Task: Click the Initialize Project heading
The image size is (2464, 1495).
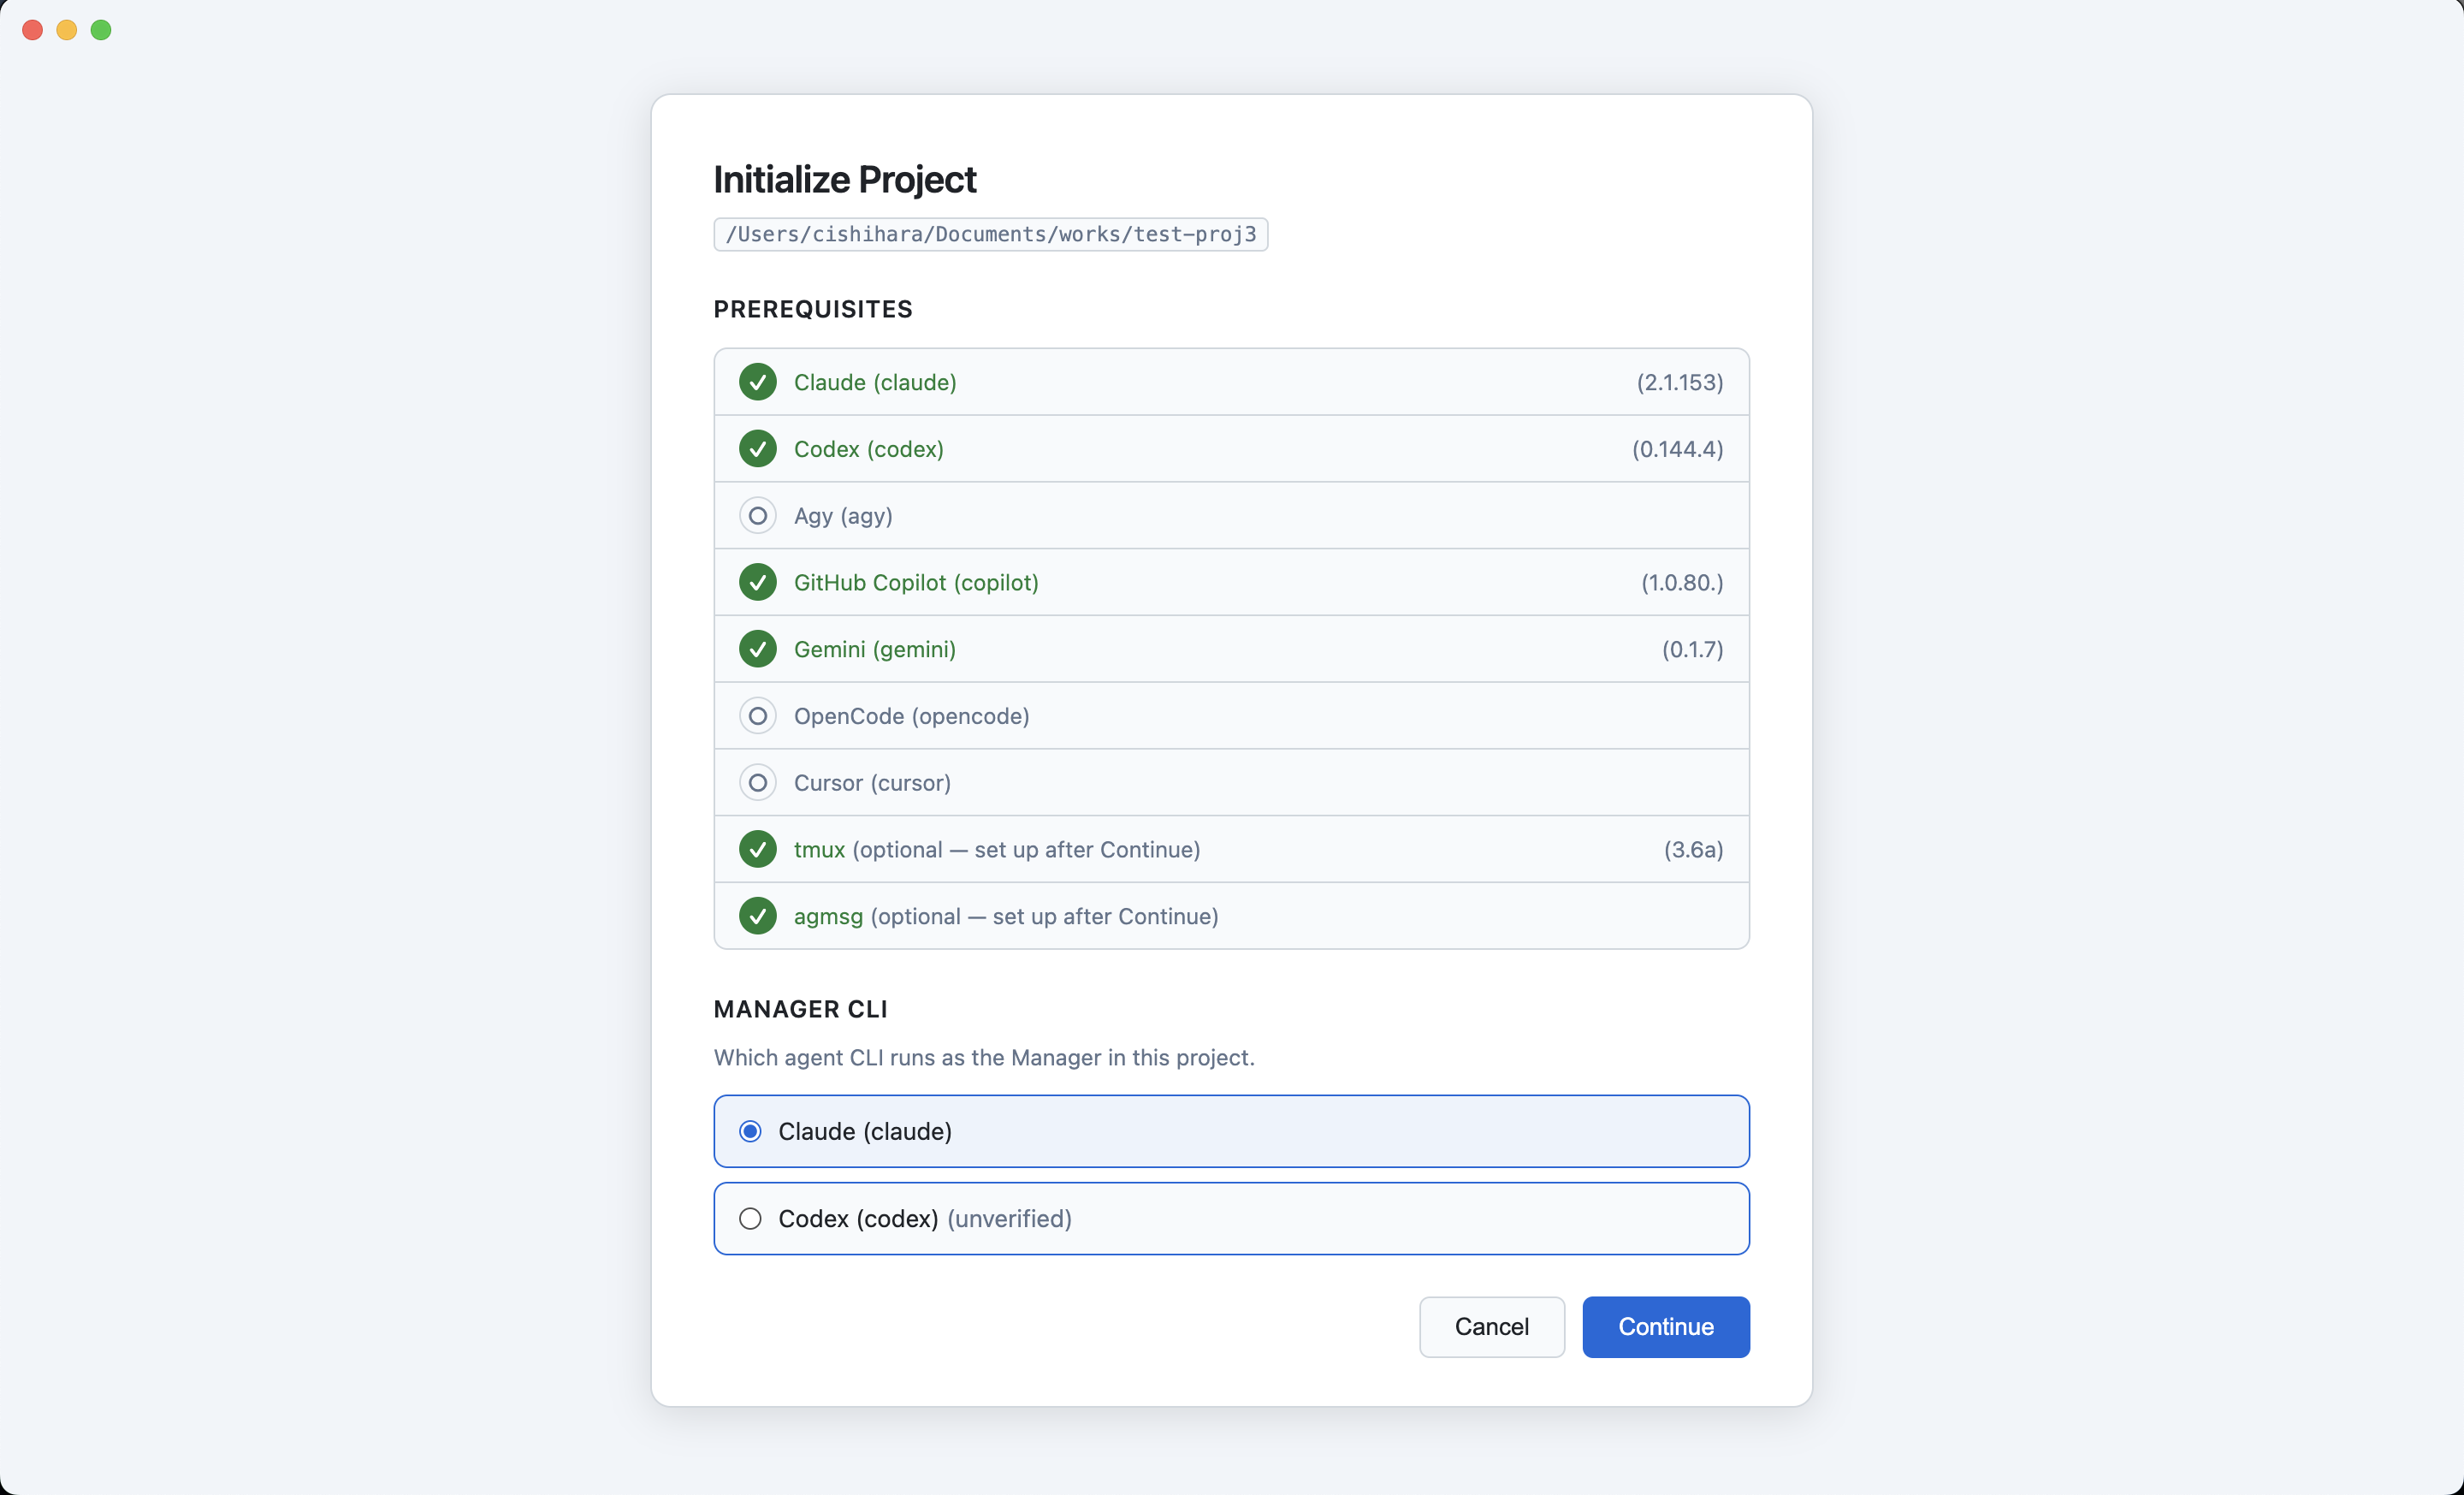Action: (845, 180)
